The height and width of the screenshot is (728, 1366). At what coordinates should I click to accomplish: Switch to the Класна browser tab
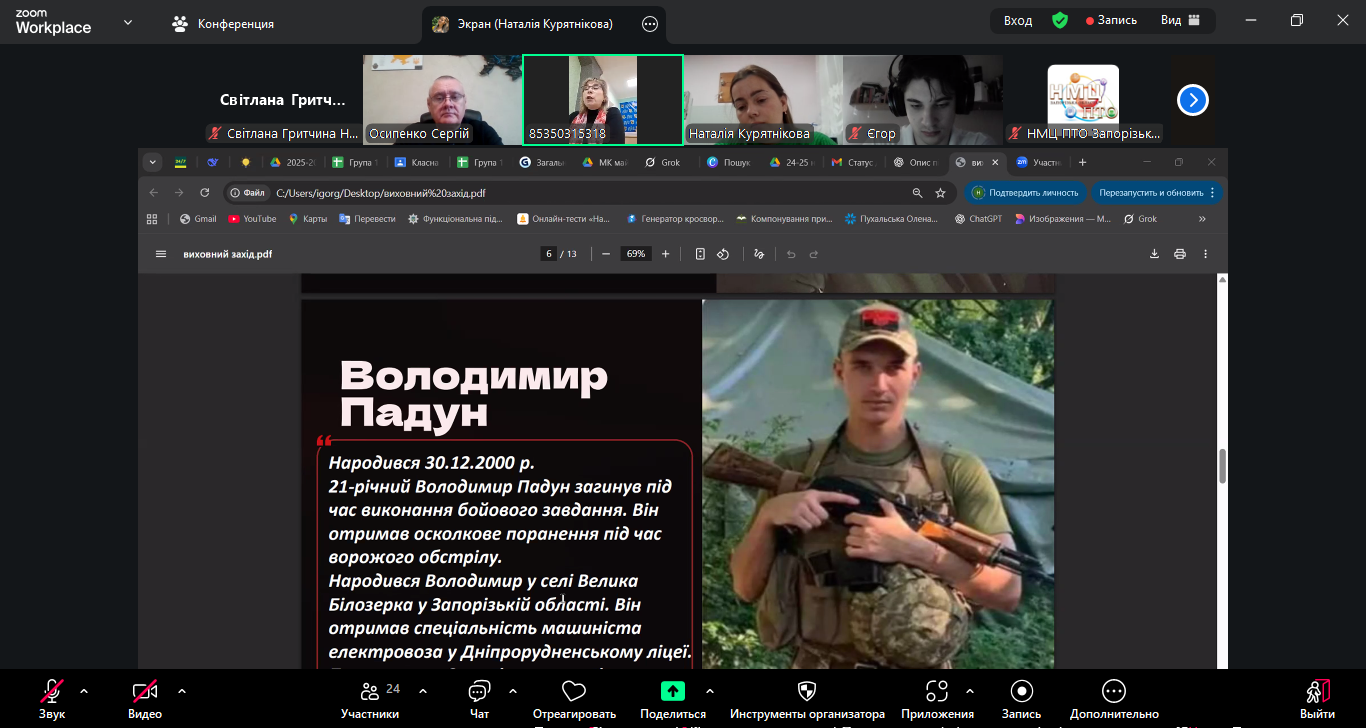coord(417,162)
